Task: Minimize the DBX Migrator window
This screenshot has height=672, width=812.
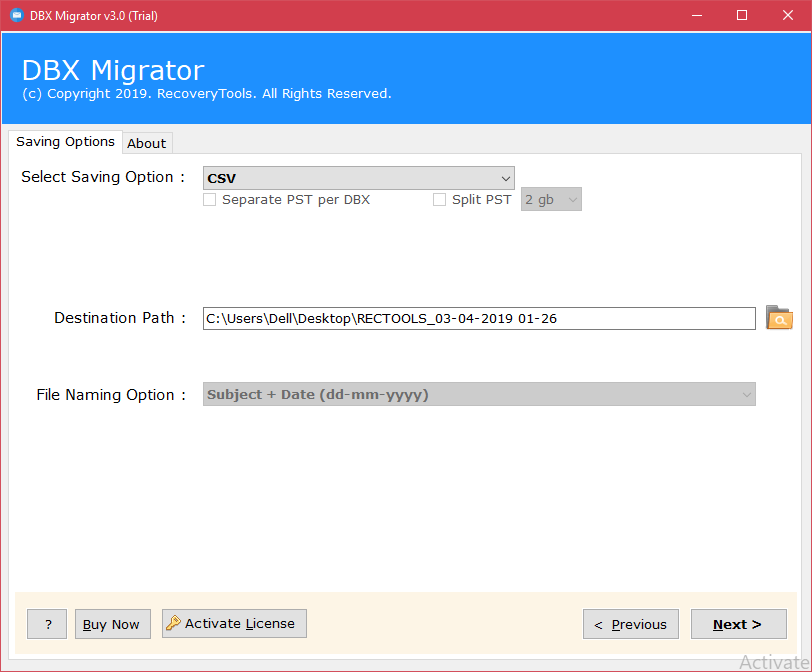Action: [697, 16]
